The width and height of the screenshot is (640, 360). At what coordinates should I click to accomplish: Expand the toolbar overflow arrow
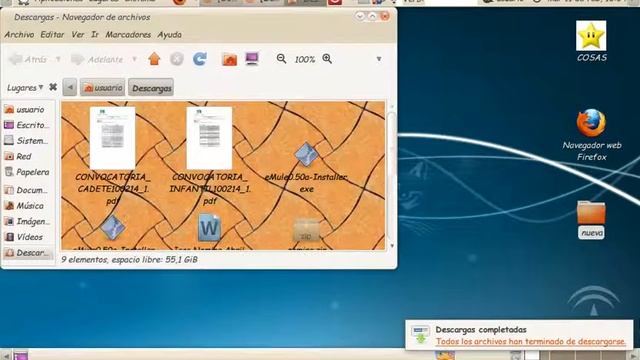[x=379, y=59]
